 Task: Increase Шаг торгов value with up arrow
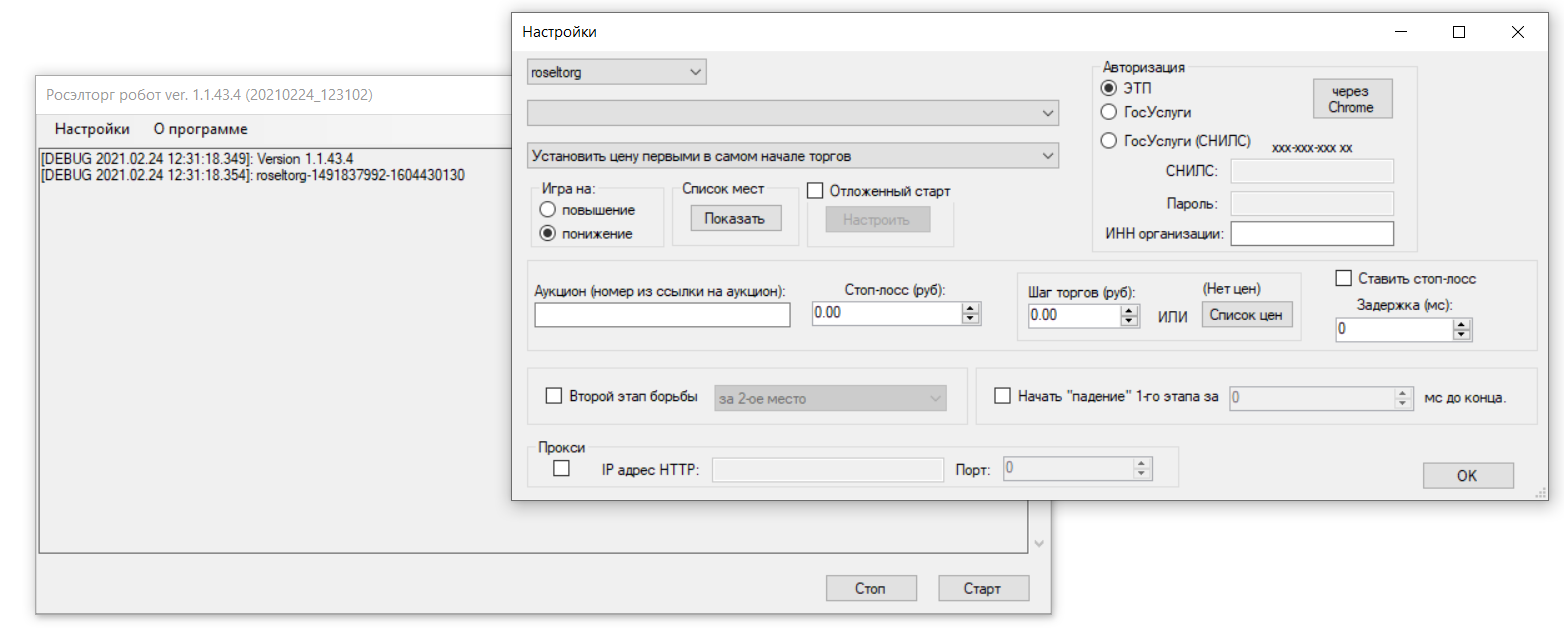pos(1130,310)
